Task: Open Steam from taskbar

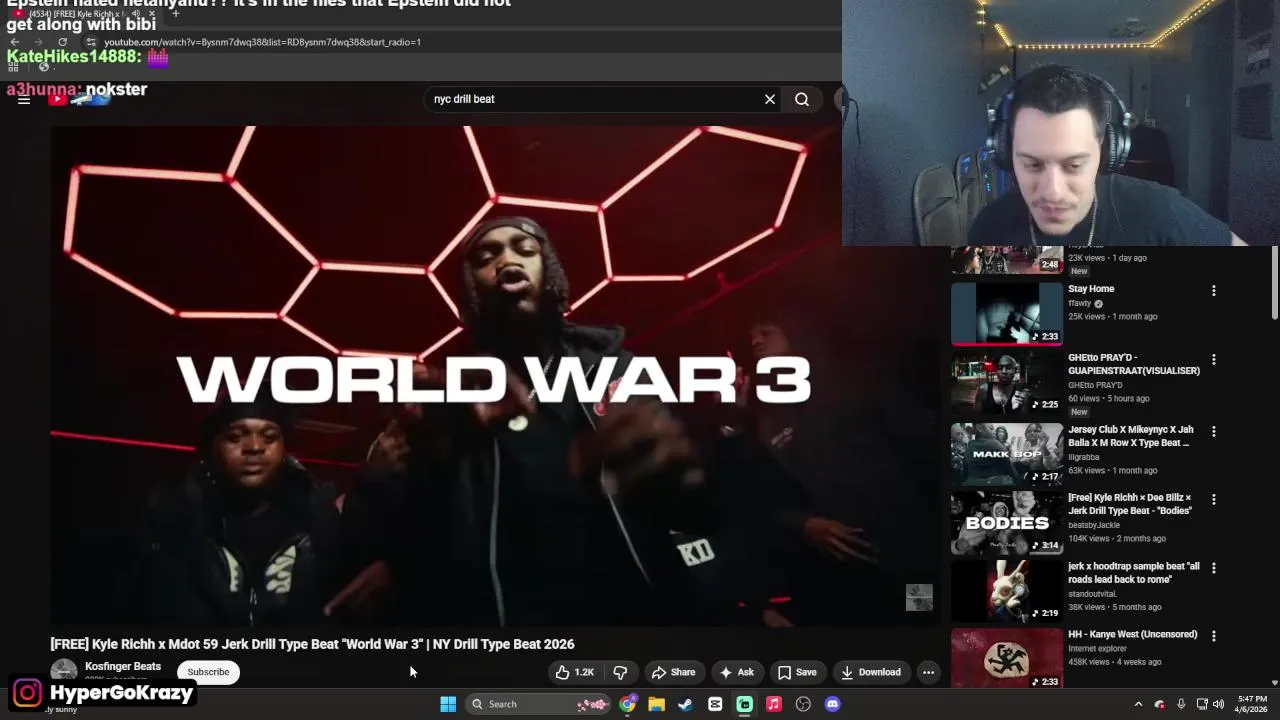Action: (685, 704)
